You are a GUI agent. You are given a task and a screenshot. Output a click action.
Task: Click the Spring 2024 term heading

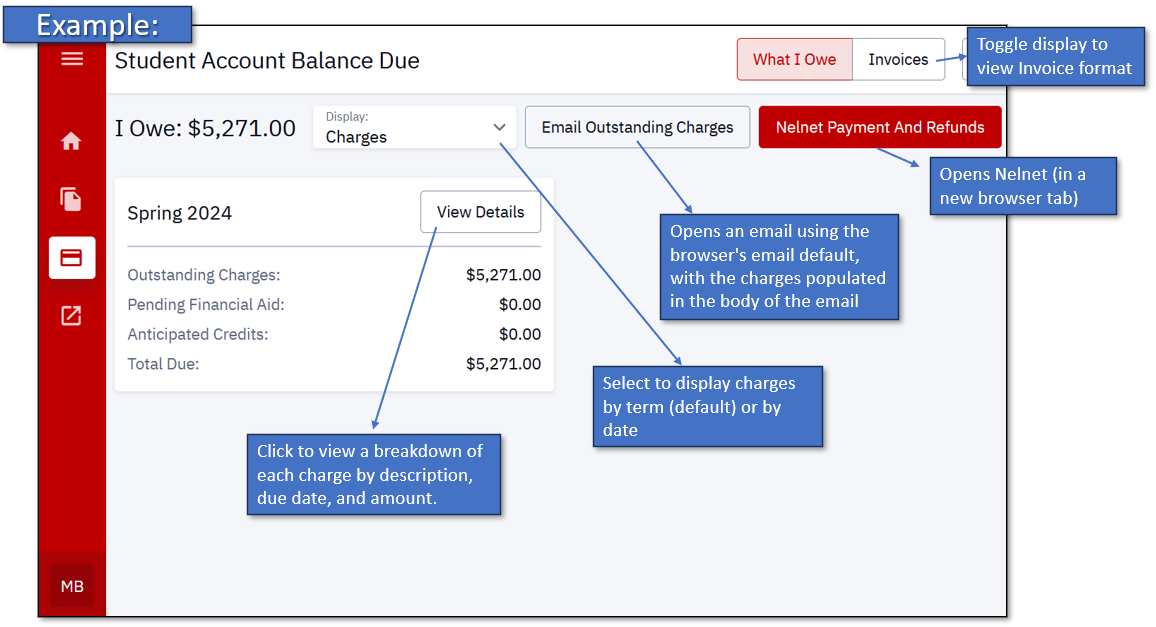pyautogui.click(x=180, y=214)
